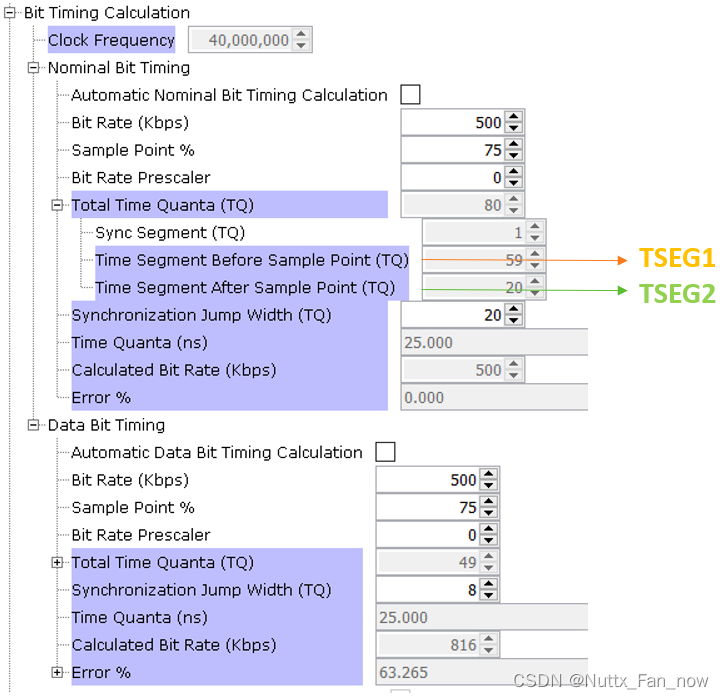
Task: Increase Data Bit Rate (Kbps) up arrow
Action: coord(489,474)
